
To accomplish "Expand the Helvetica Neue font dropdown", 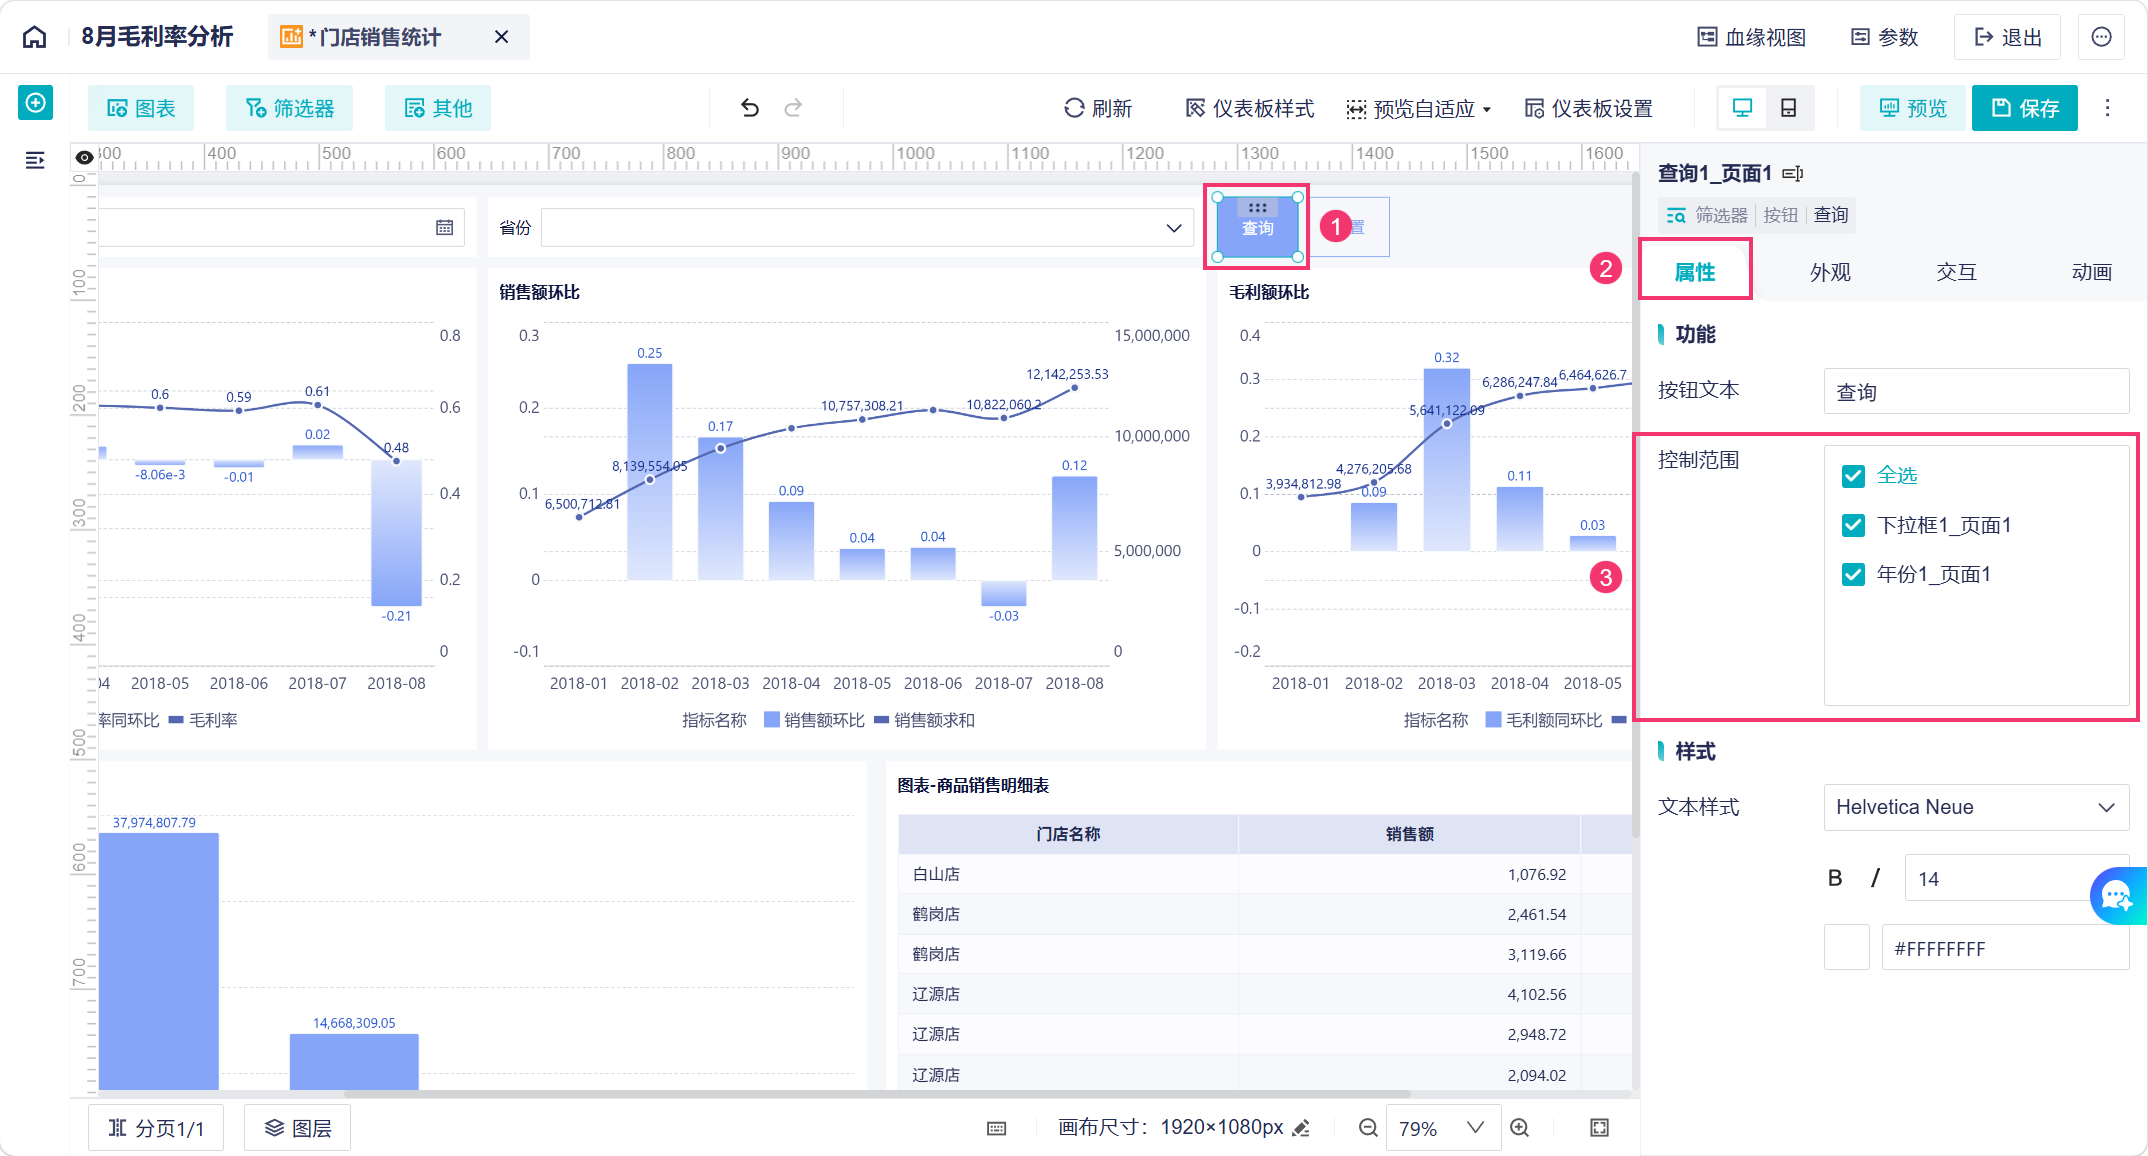I will tap(1976, 807).
